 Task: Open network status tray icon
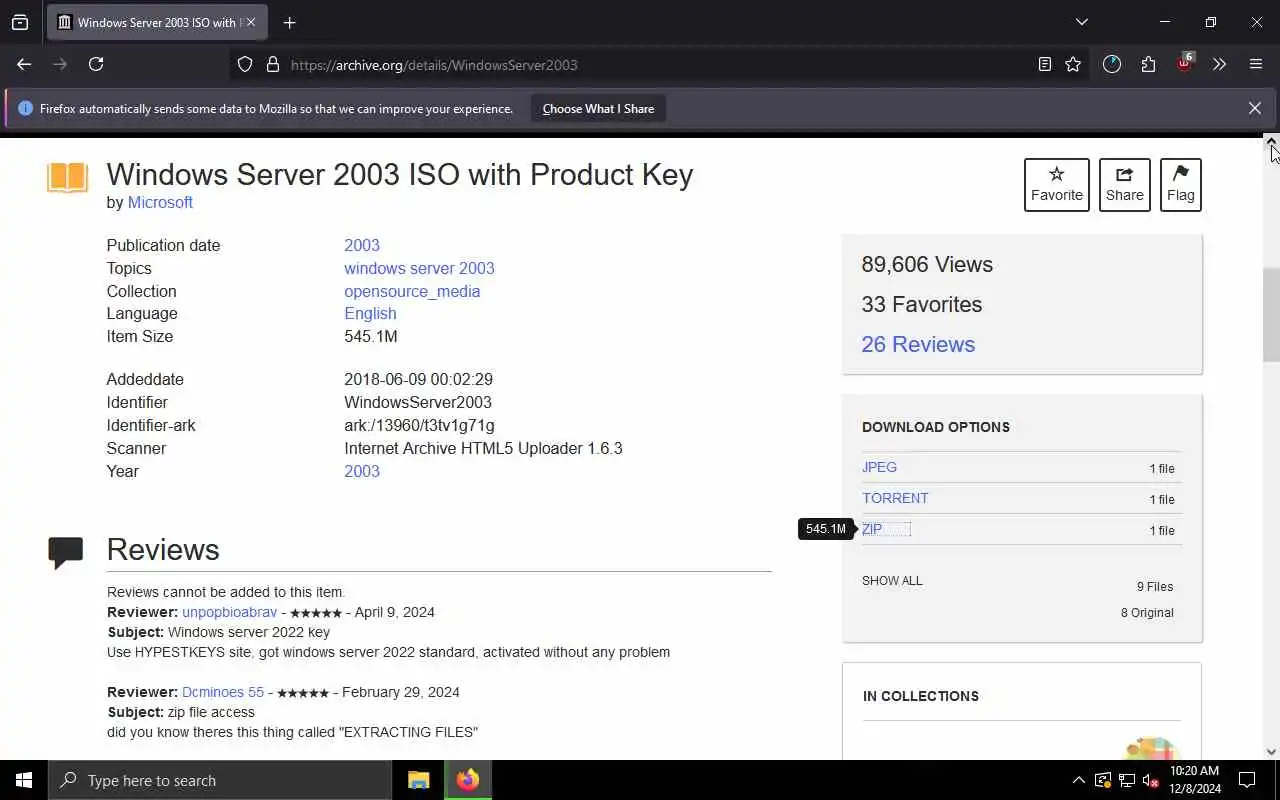coord(1127,780)
